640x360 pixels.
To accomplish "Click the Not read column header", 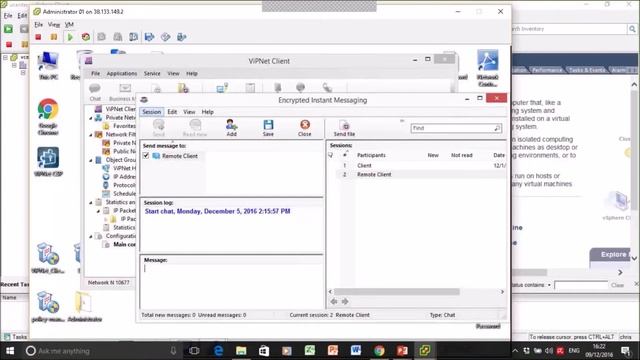I will tap(462, 155).
